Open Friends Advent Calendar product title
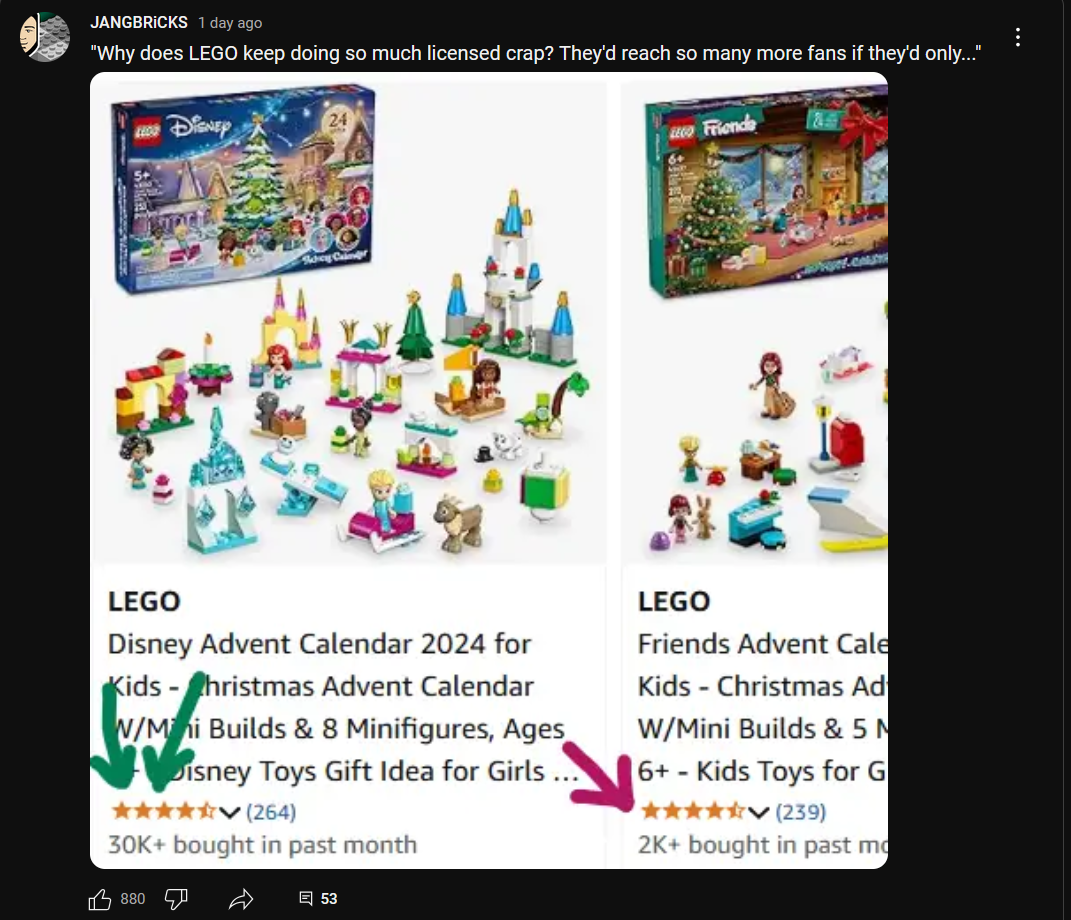The image size is (1071, 920). tap(762, 708)
